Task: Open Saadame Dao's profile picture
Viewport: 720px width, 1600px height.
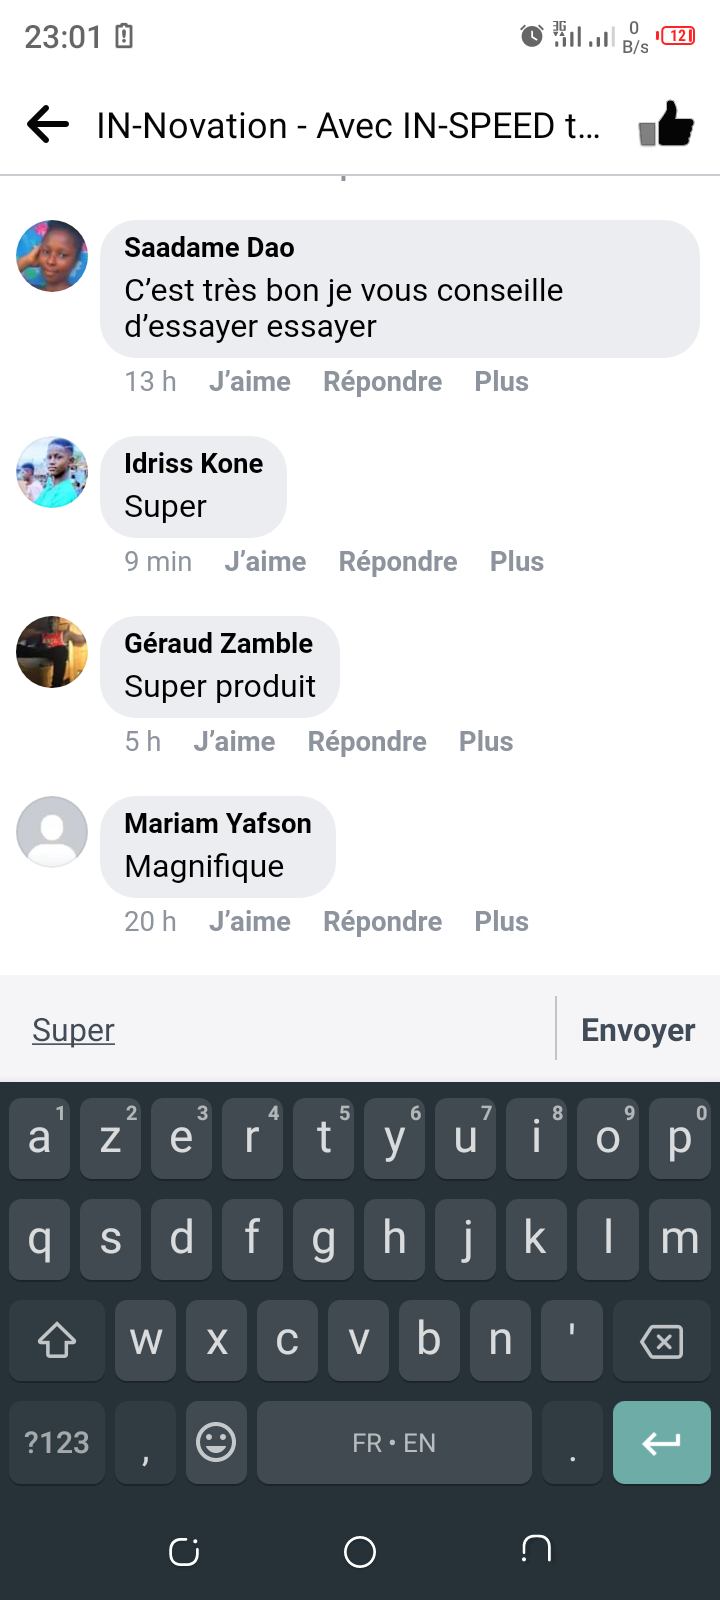Action: [x=52, y=256]
